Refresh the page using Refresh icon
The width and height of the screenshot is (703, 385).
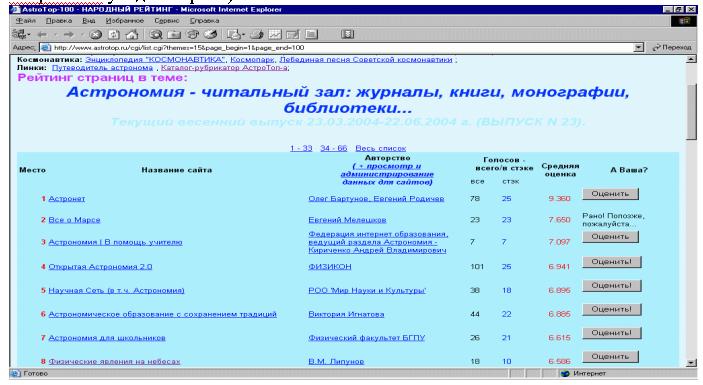click(114, 35)
